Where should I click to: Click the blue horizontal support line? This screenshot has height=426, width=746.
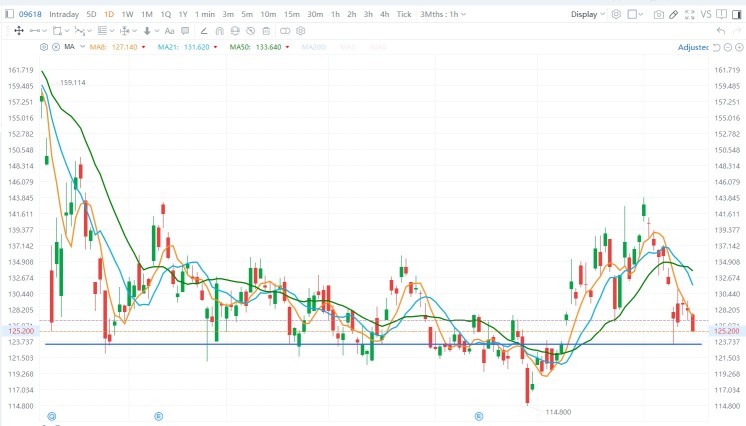[300, 344]
